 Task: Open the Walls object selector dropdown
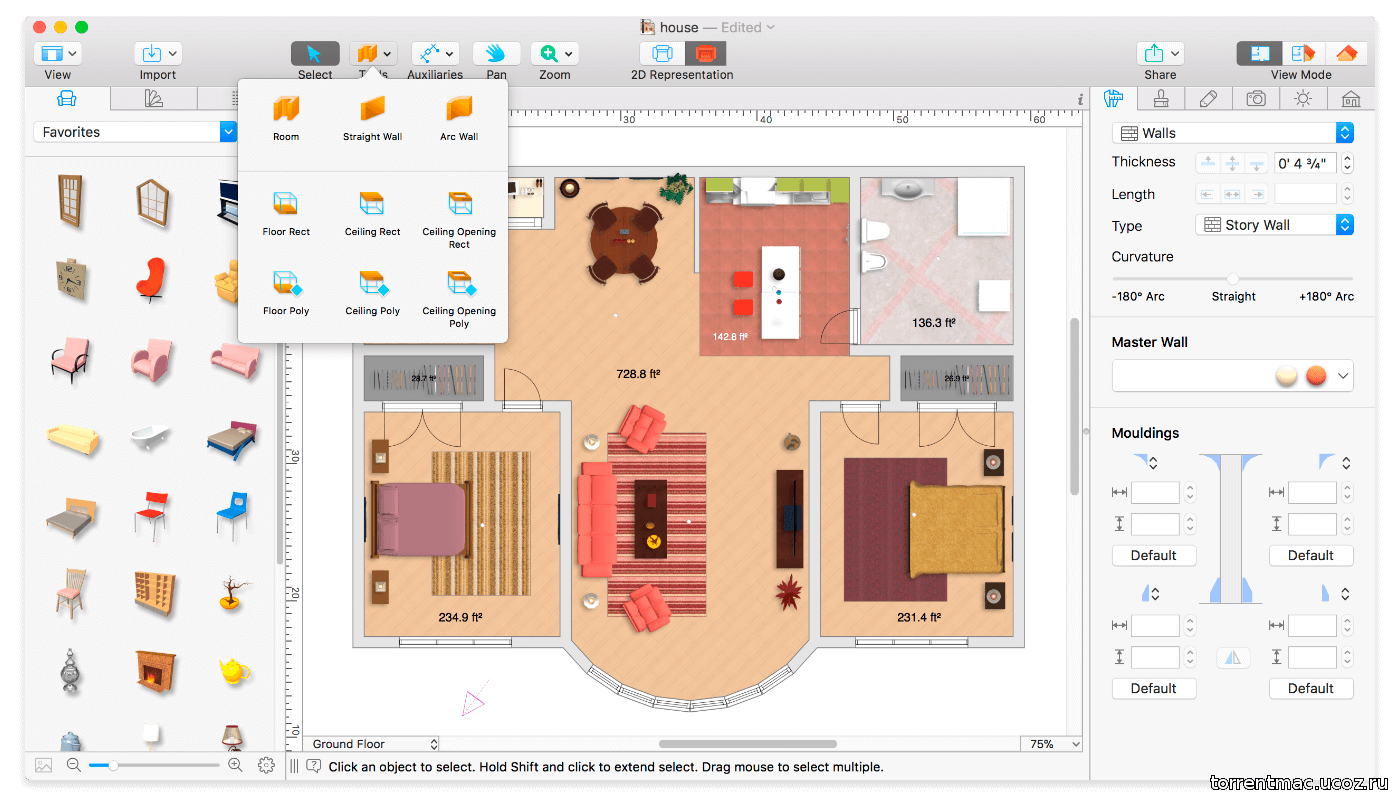click(1233, 133)
